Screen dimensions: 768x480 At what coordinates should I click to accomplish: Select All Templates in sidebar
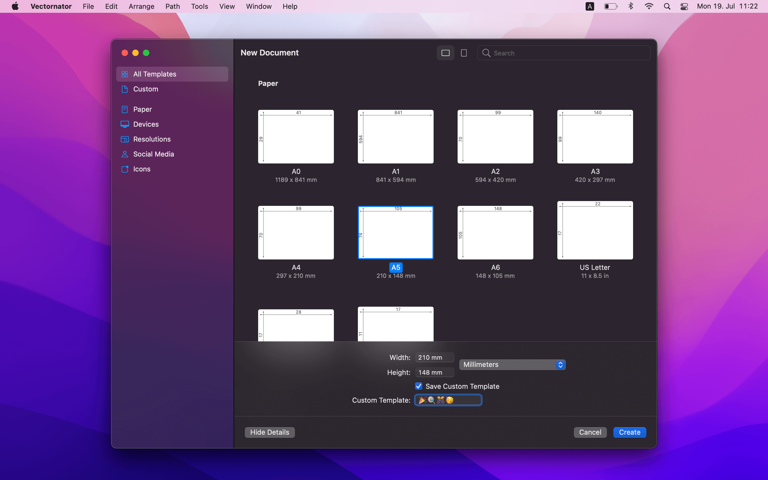tap(172, 74)
